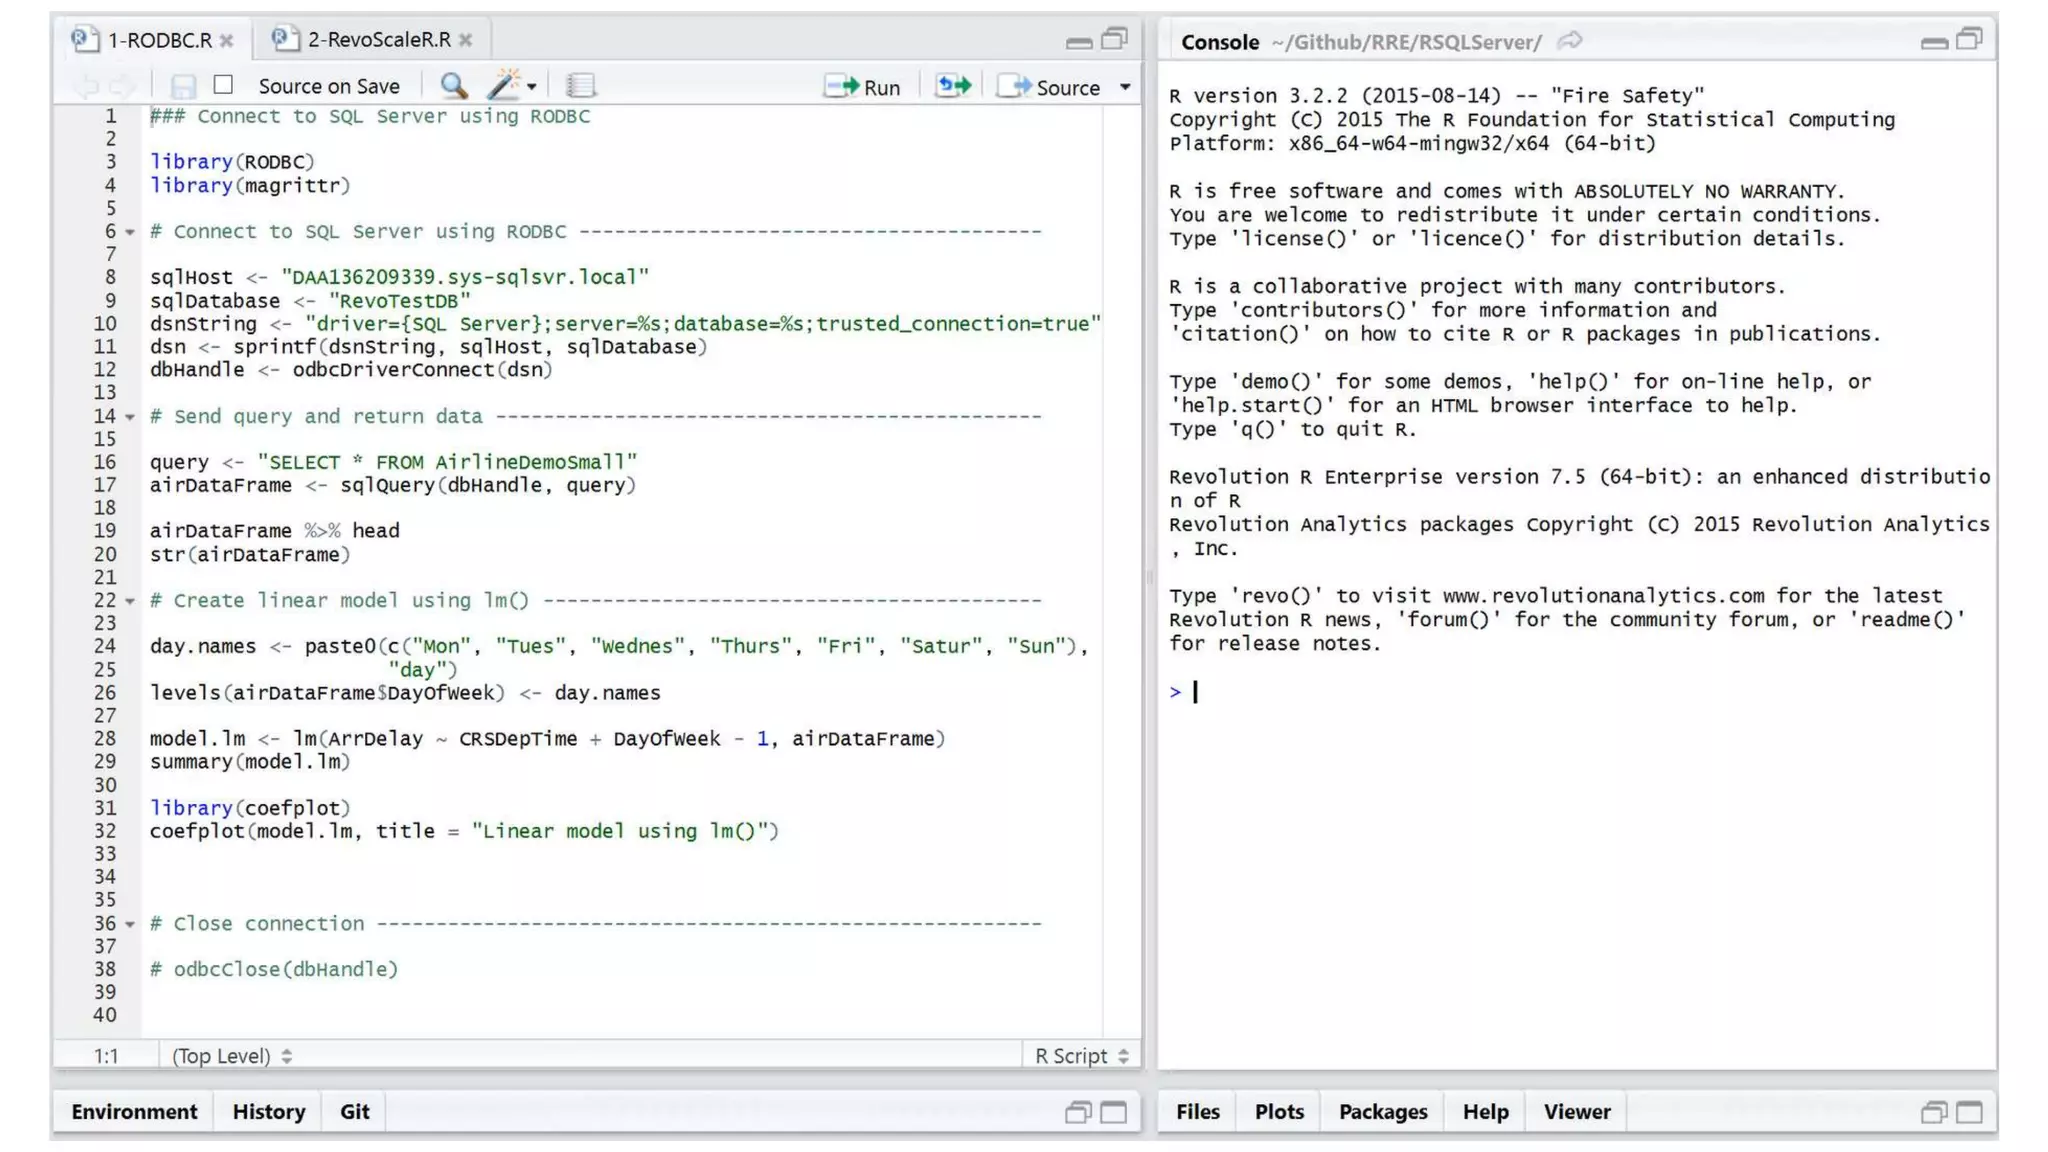The image size is (2048, 1152).
Task: Click the Source button
Action: click(1051, 87)
